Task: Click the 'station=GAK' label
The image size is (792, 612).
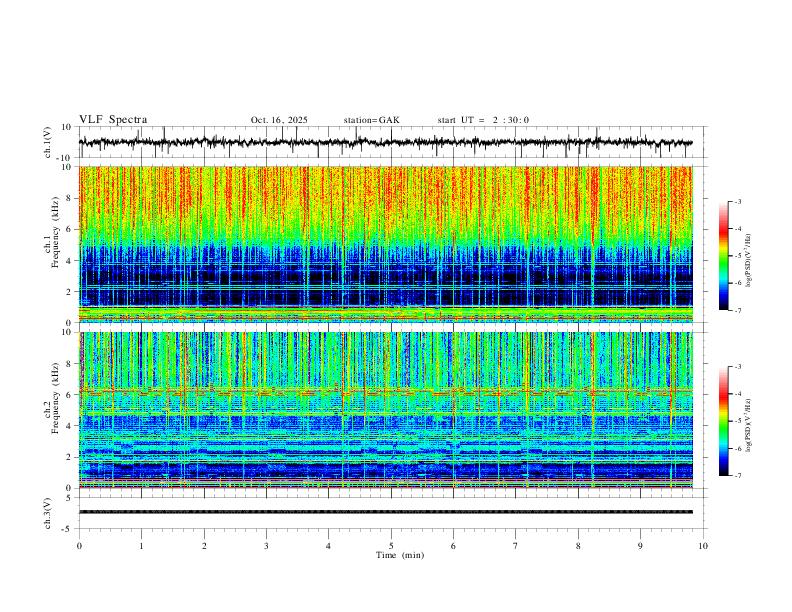Action: [x=371, y=120]
